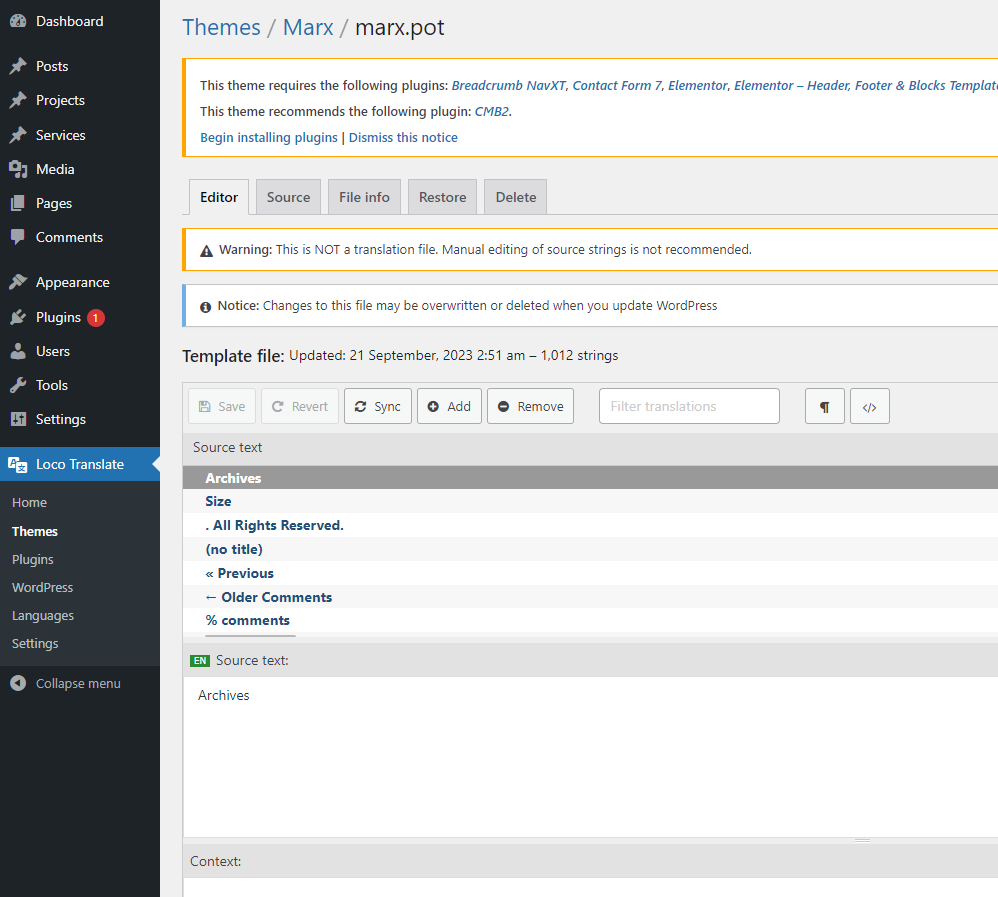Go to Plugins in admin sidebar
This screenshot has height=897, width=998.
58,317
